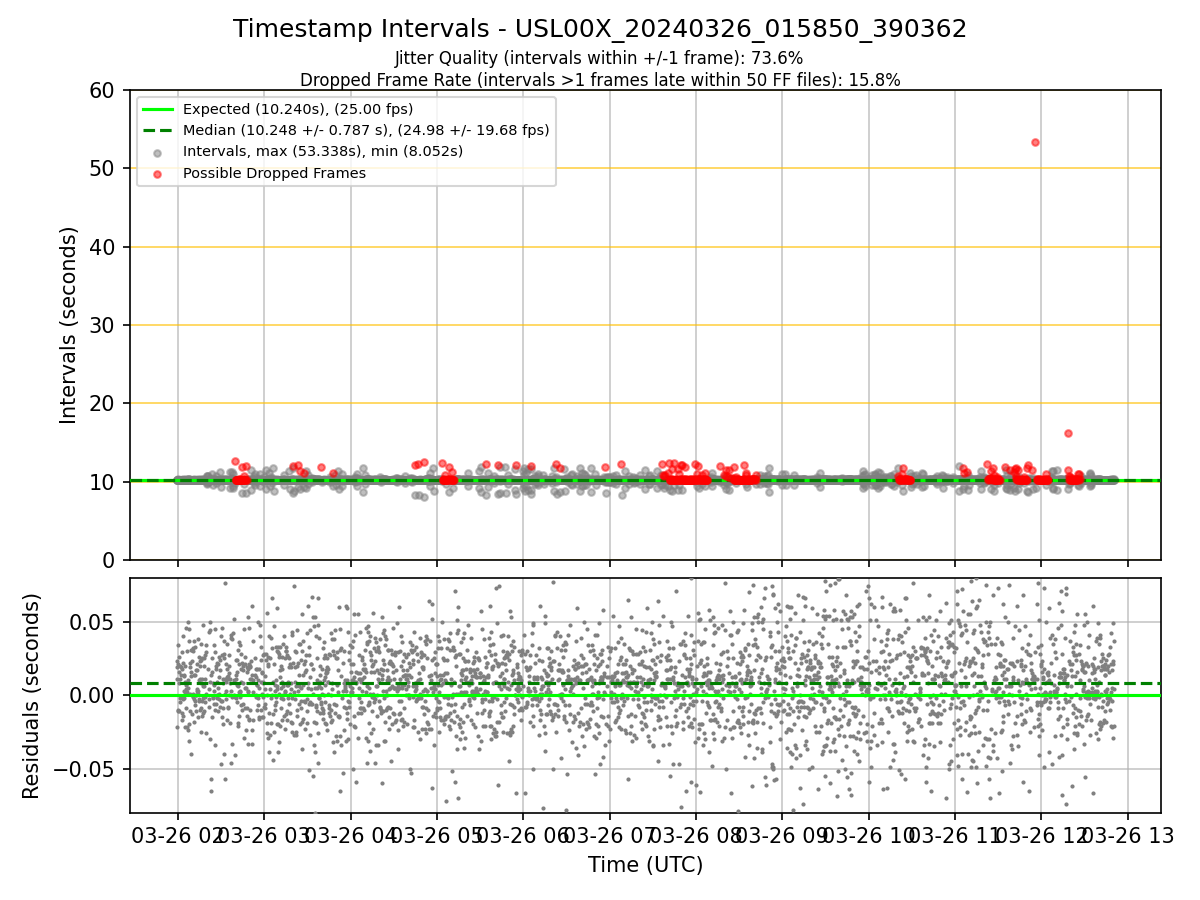Click legend entry 'Expected (10.240s), (25.00 fps)'
The width and height of the screenshot is (1200, 900).
[298, 109]
